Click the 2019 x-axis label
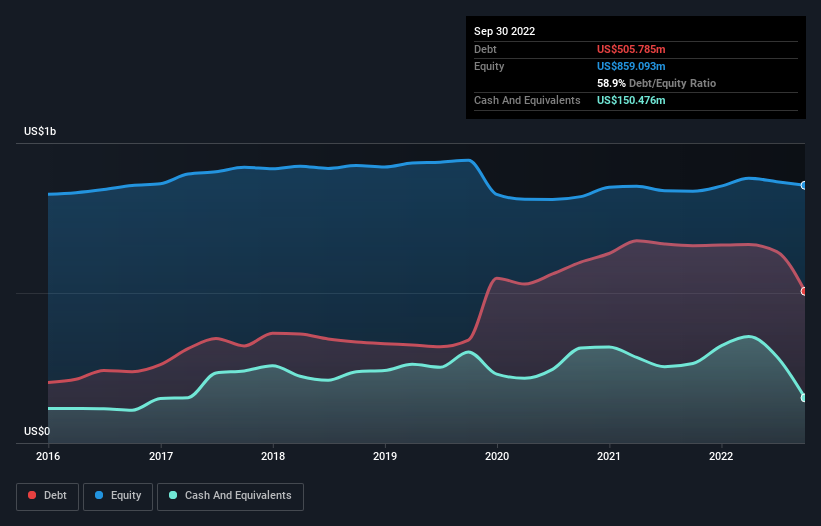The image size is (821, 526). click(385, 456)
